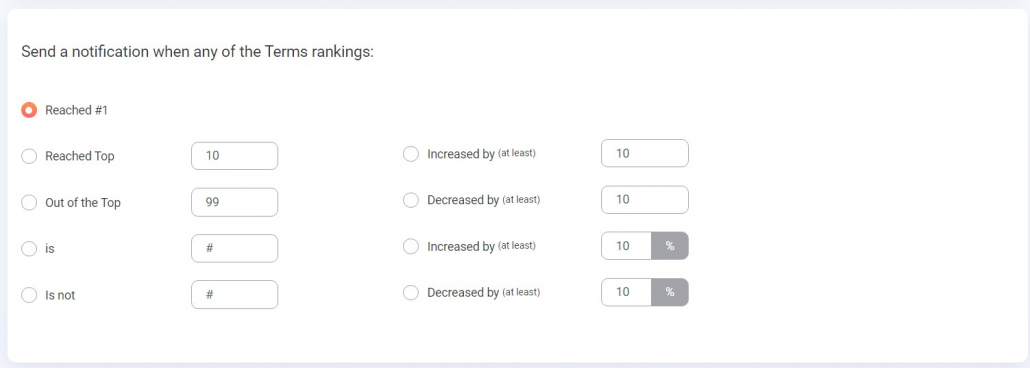Click the Reached Top value field
Screen dimensions: 1030x368
point(235,156)
